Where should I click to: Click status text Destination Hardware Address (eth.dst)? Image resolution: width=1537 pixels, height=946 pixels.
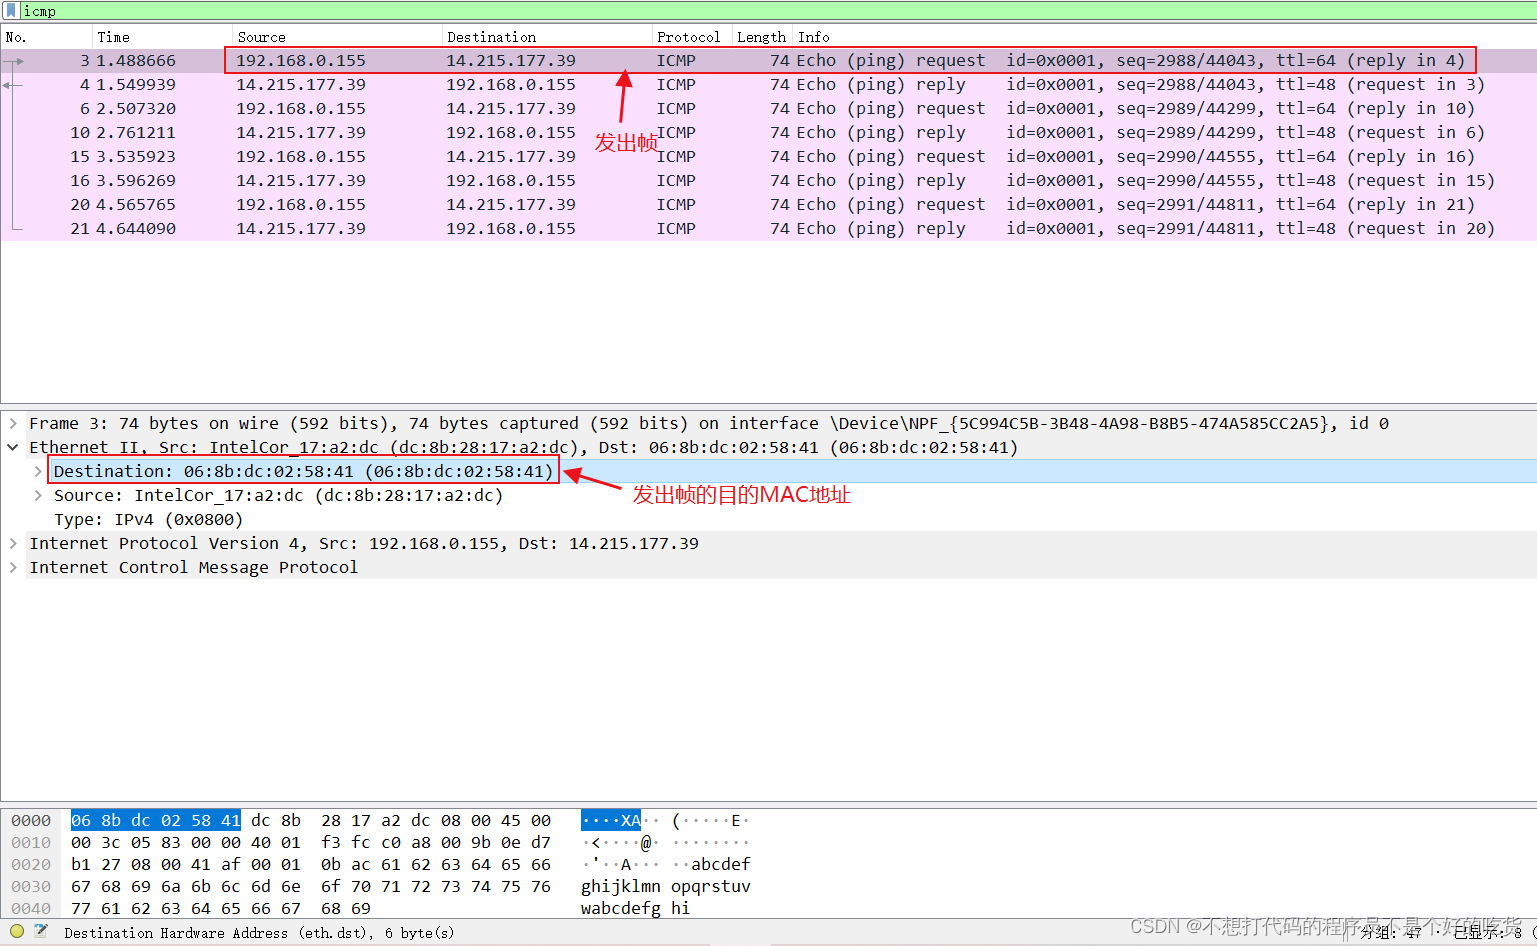click(x=259, y=933)
